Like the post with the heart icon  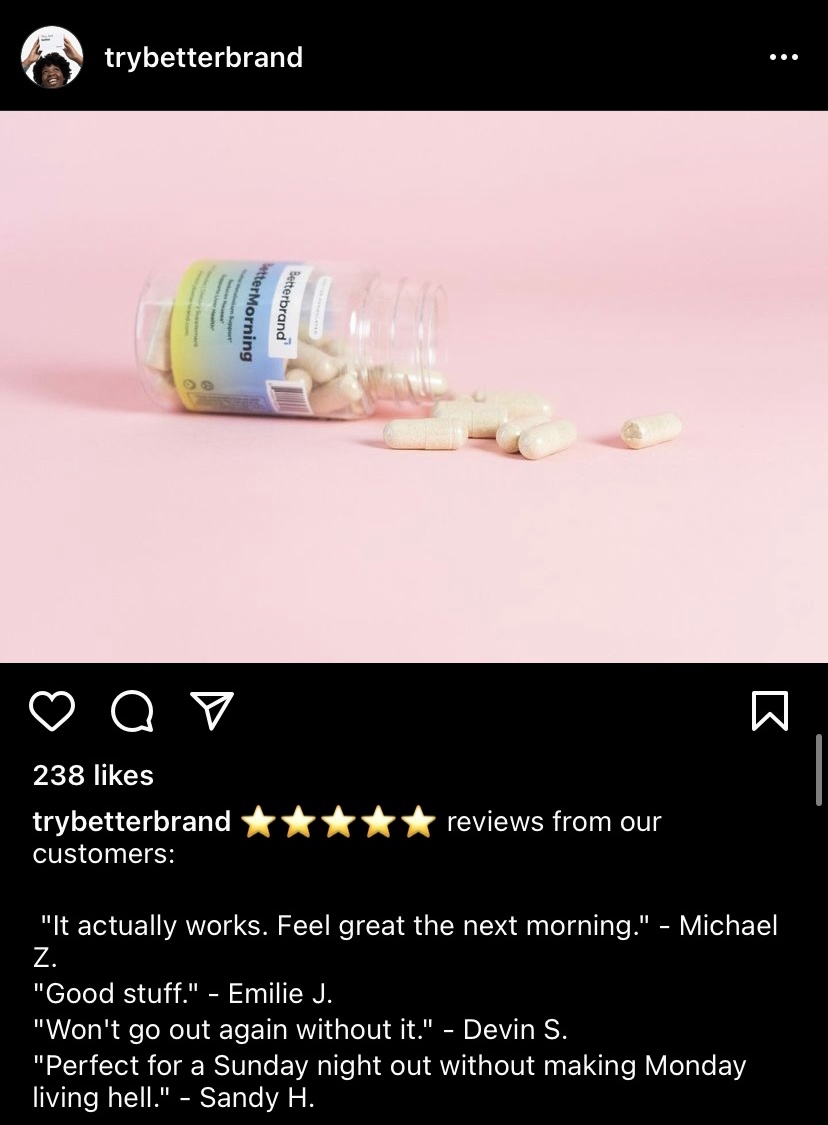coord(52,711)
